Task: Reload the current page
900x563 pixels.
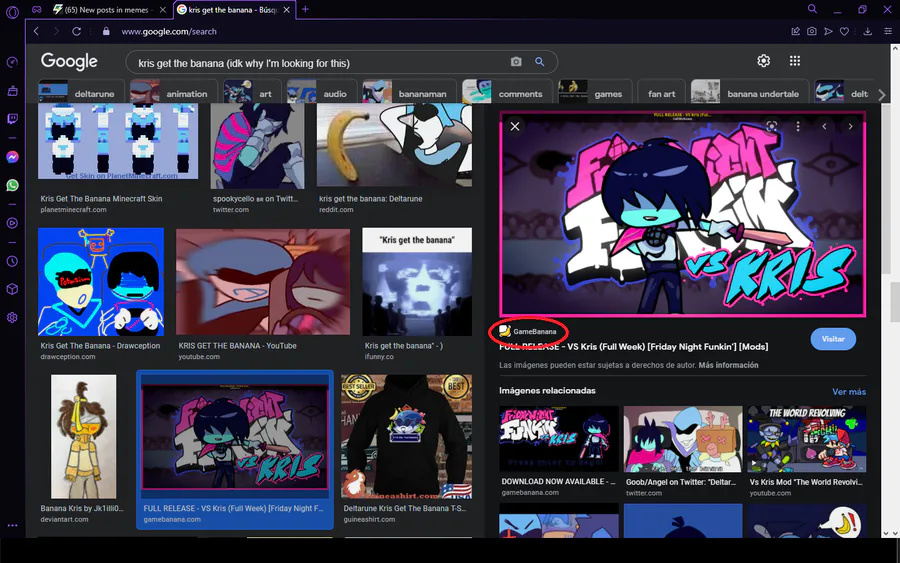Action: [x=76, y=32]
